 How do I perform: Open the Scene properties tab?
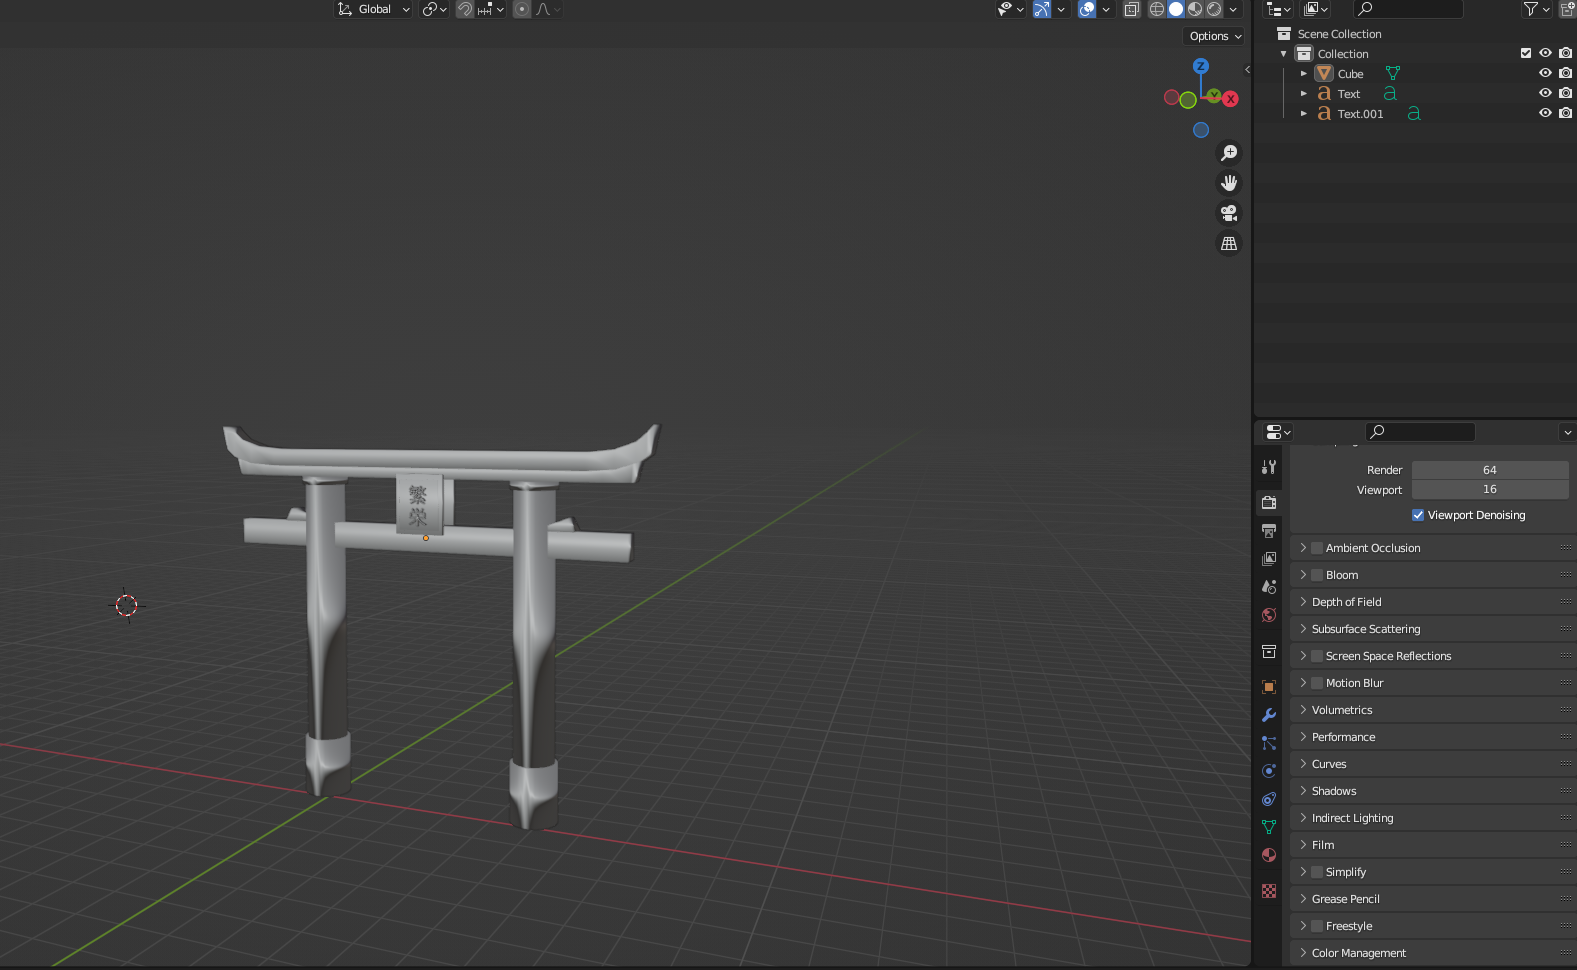coord(1269,587)
